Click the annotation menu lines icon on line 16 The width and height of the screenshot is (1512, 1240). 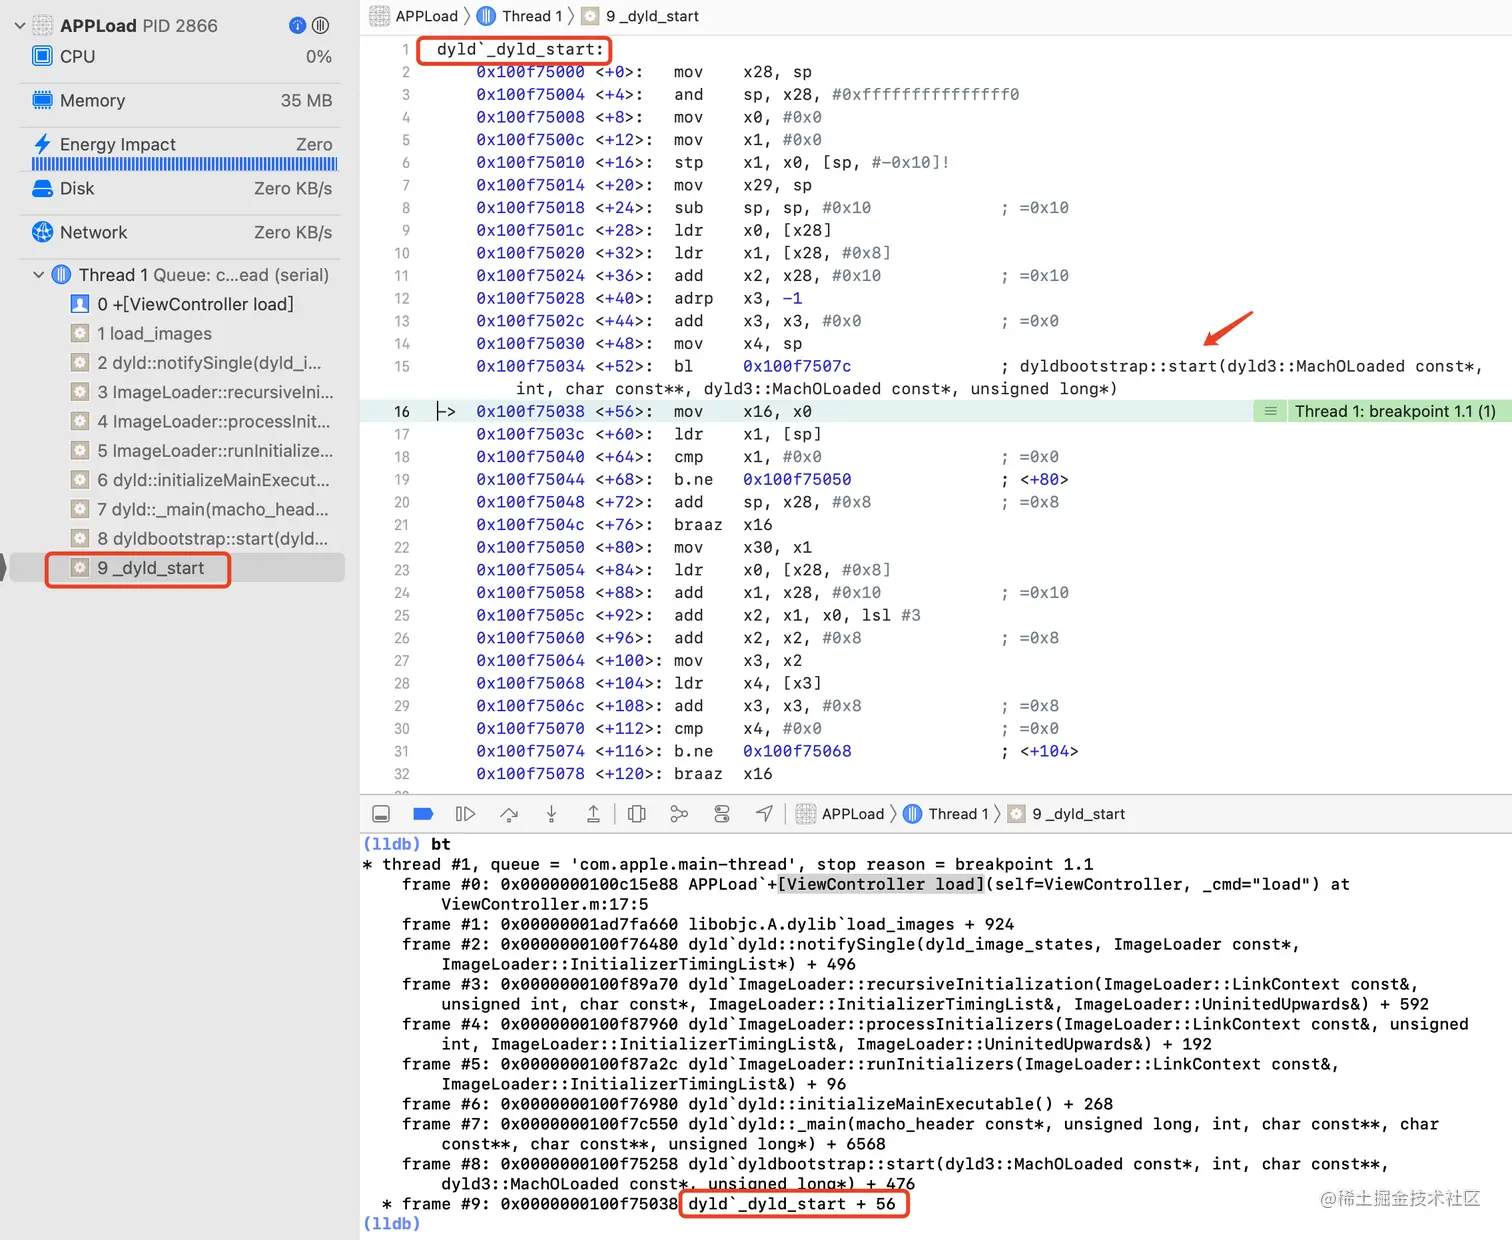pyautogui.click(x=1270, y=411)
